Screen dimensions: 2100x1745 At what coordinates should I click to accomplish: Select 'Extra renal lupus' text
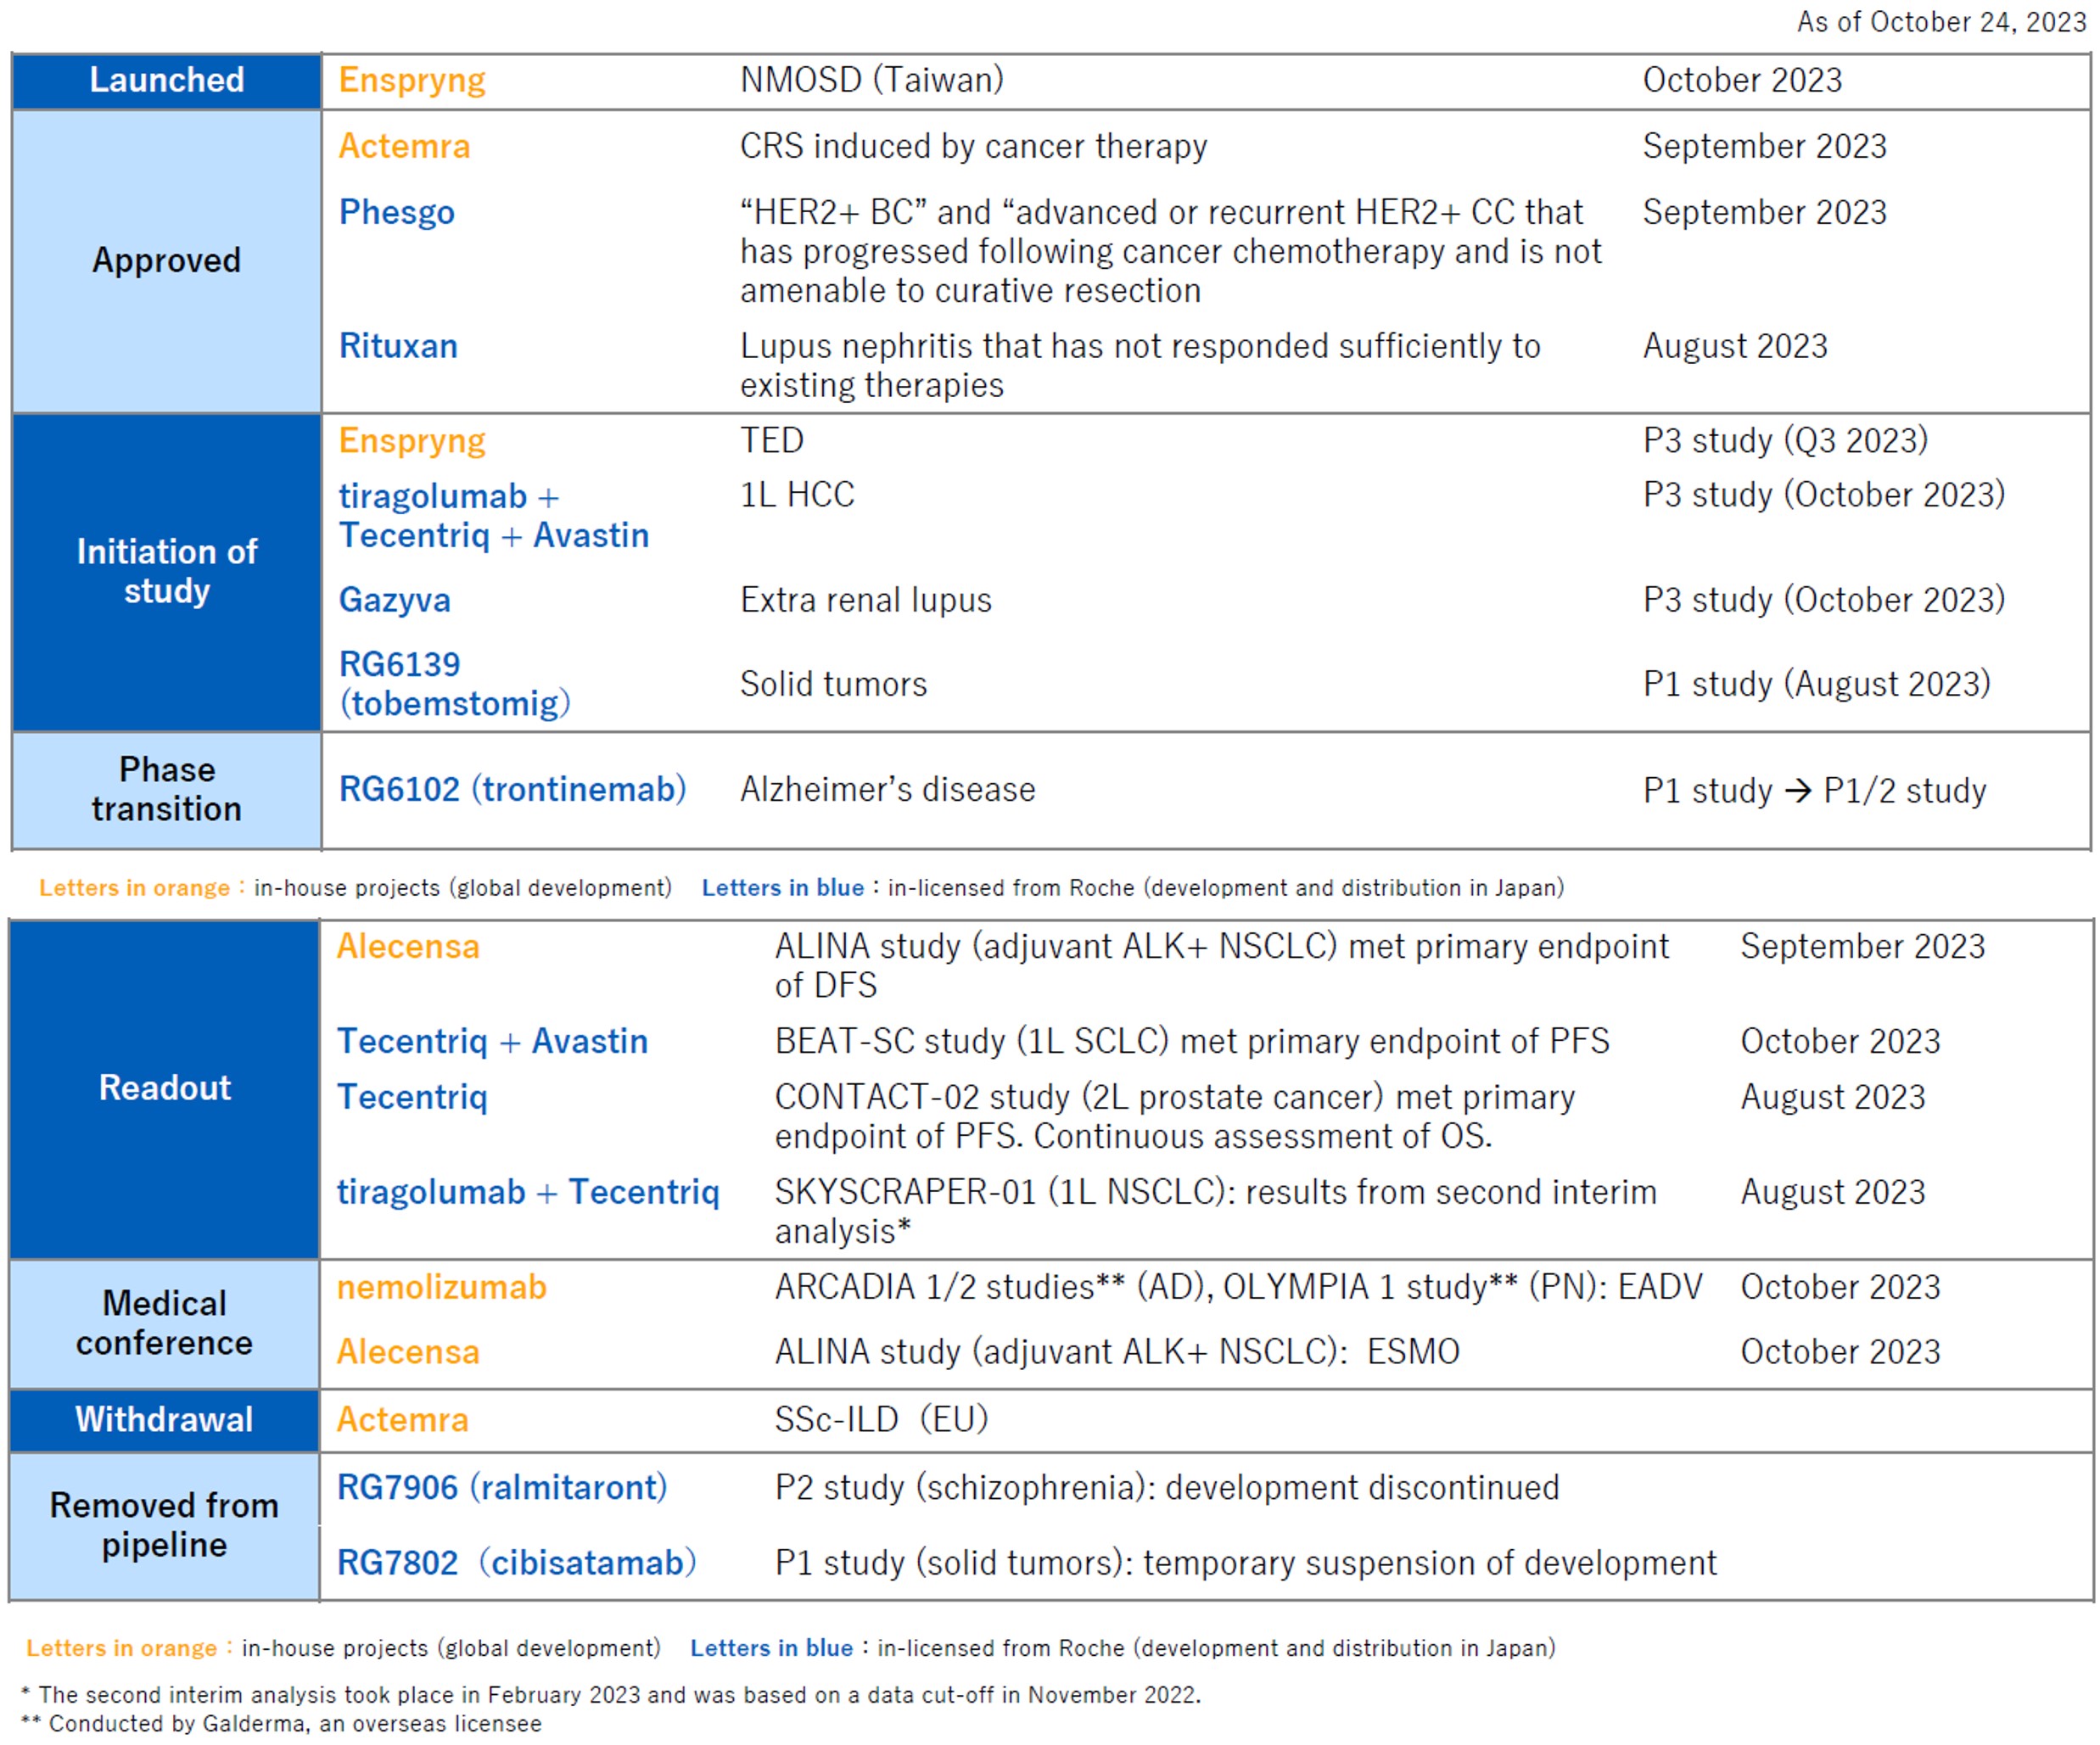tap(866, 600)
